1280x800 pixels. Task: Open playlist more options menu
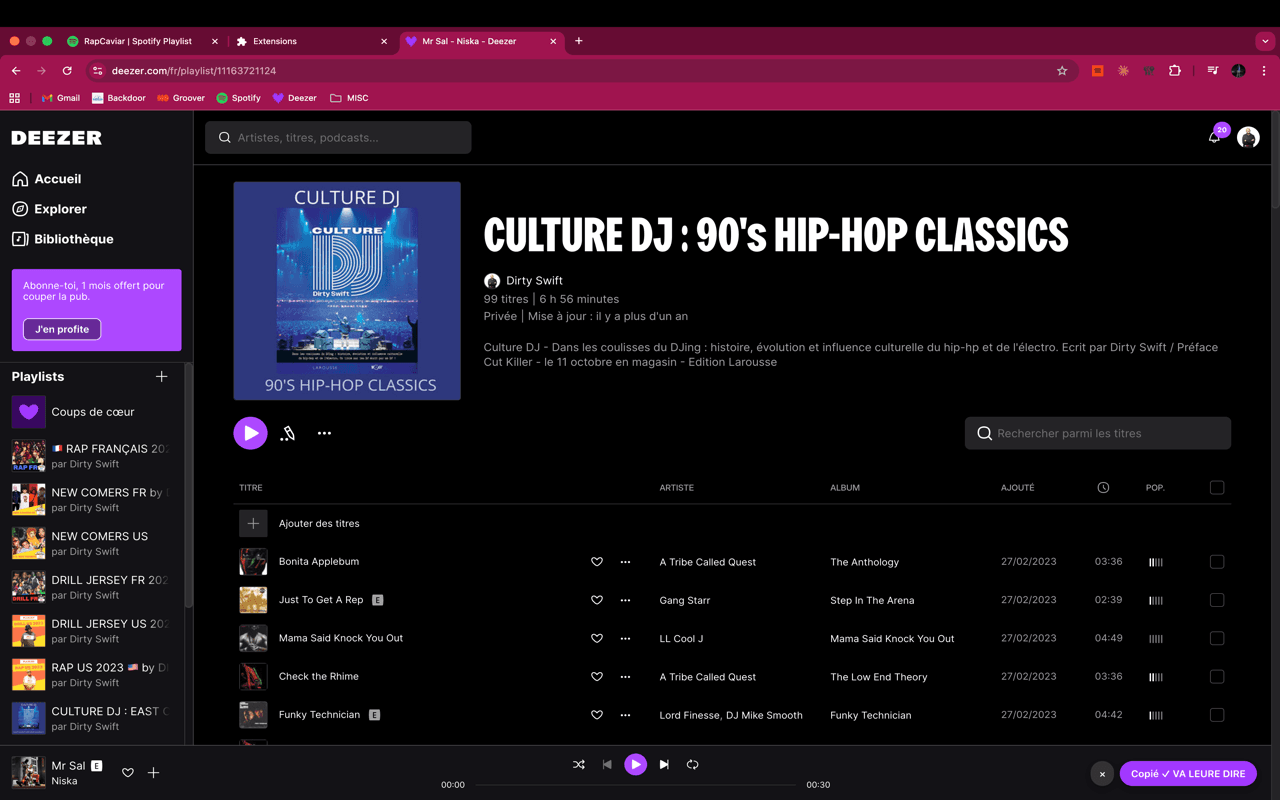click(x=324, y=433)
